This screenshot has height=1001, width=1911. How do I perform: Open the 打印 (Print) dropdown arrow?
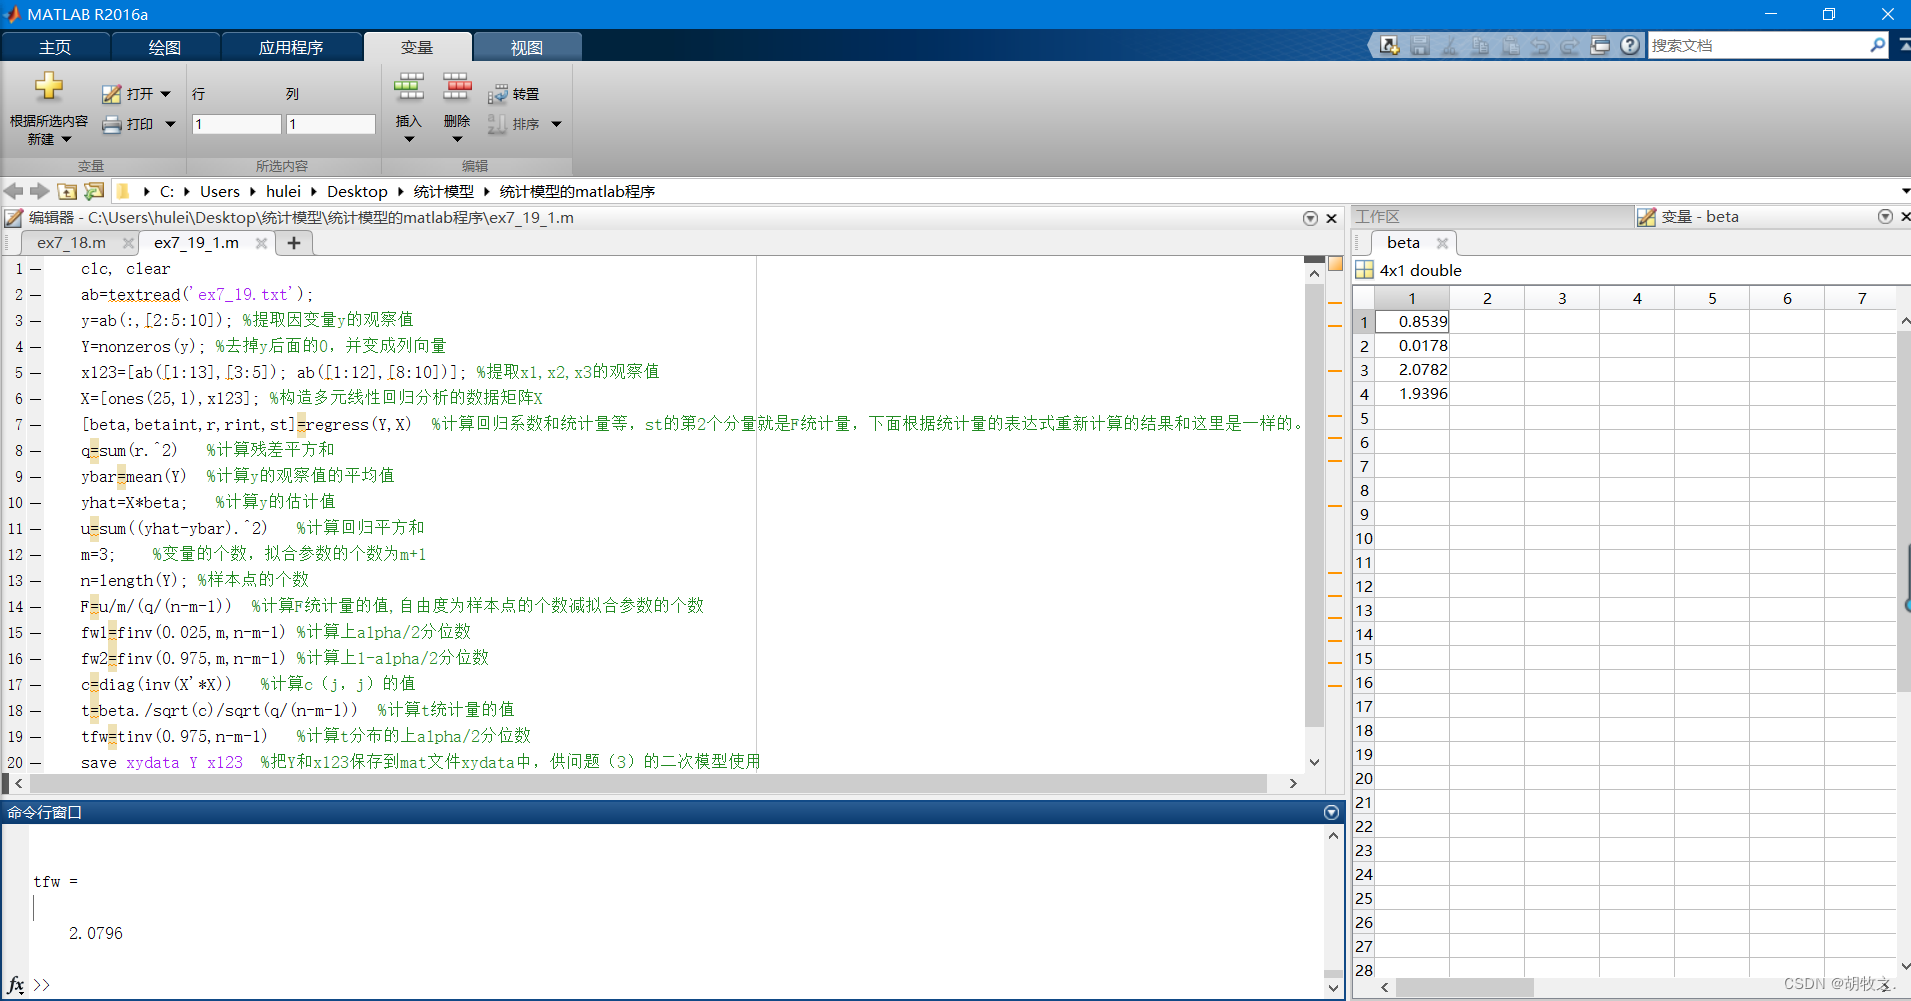[x=170, y=124]
